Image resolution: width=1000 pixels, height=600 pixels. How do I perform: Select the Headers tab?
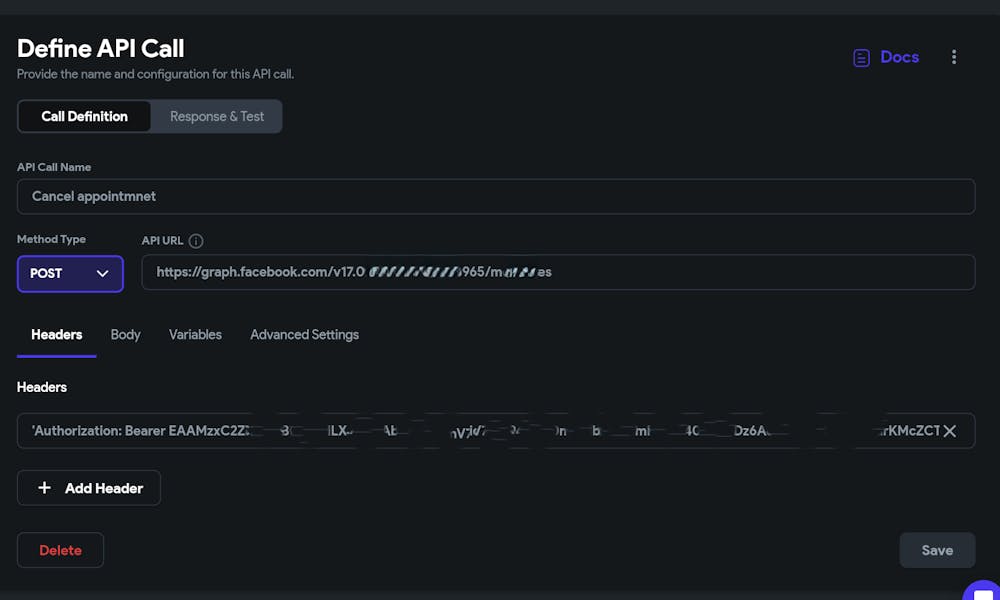coord(57,334)
